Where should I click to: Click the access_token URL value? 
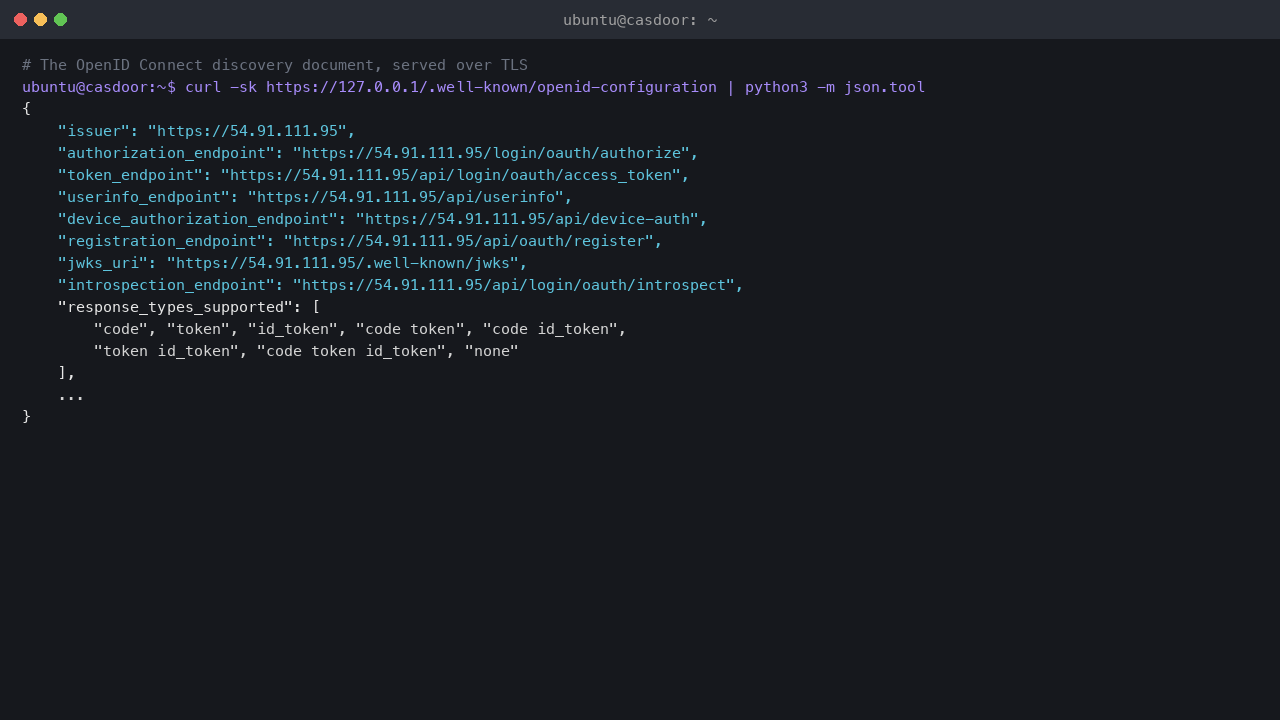tap(450, 175)
